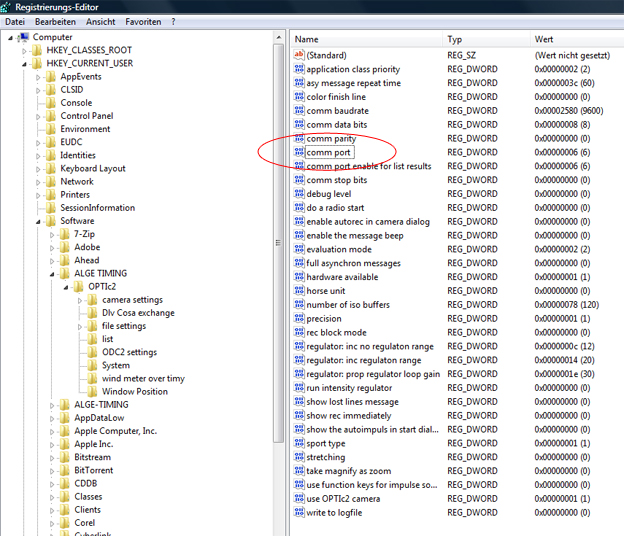Open the Bearbeiten menu
Viewport: 624px width, 536px height.
[x=55, y=21]
